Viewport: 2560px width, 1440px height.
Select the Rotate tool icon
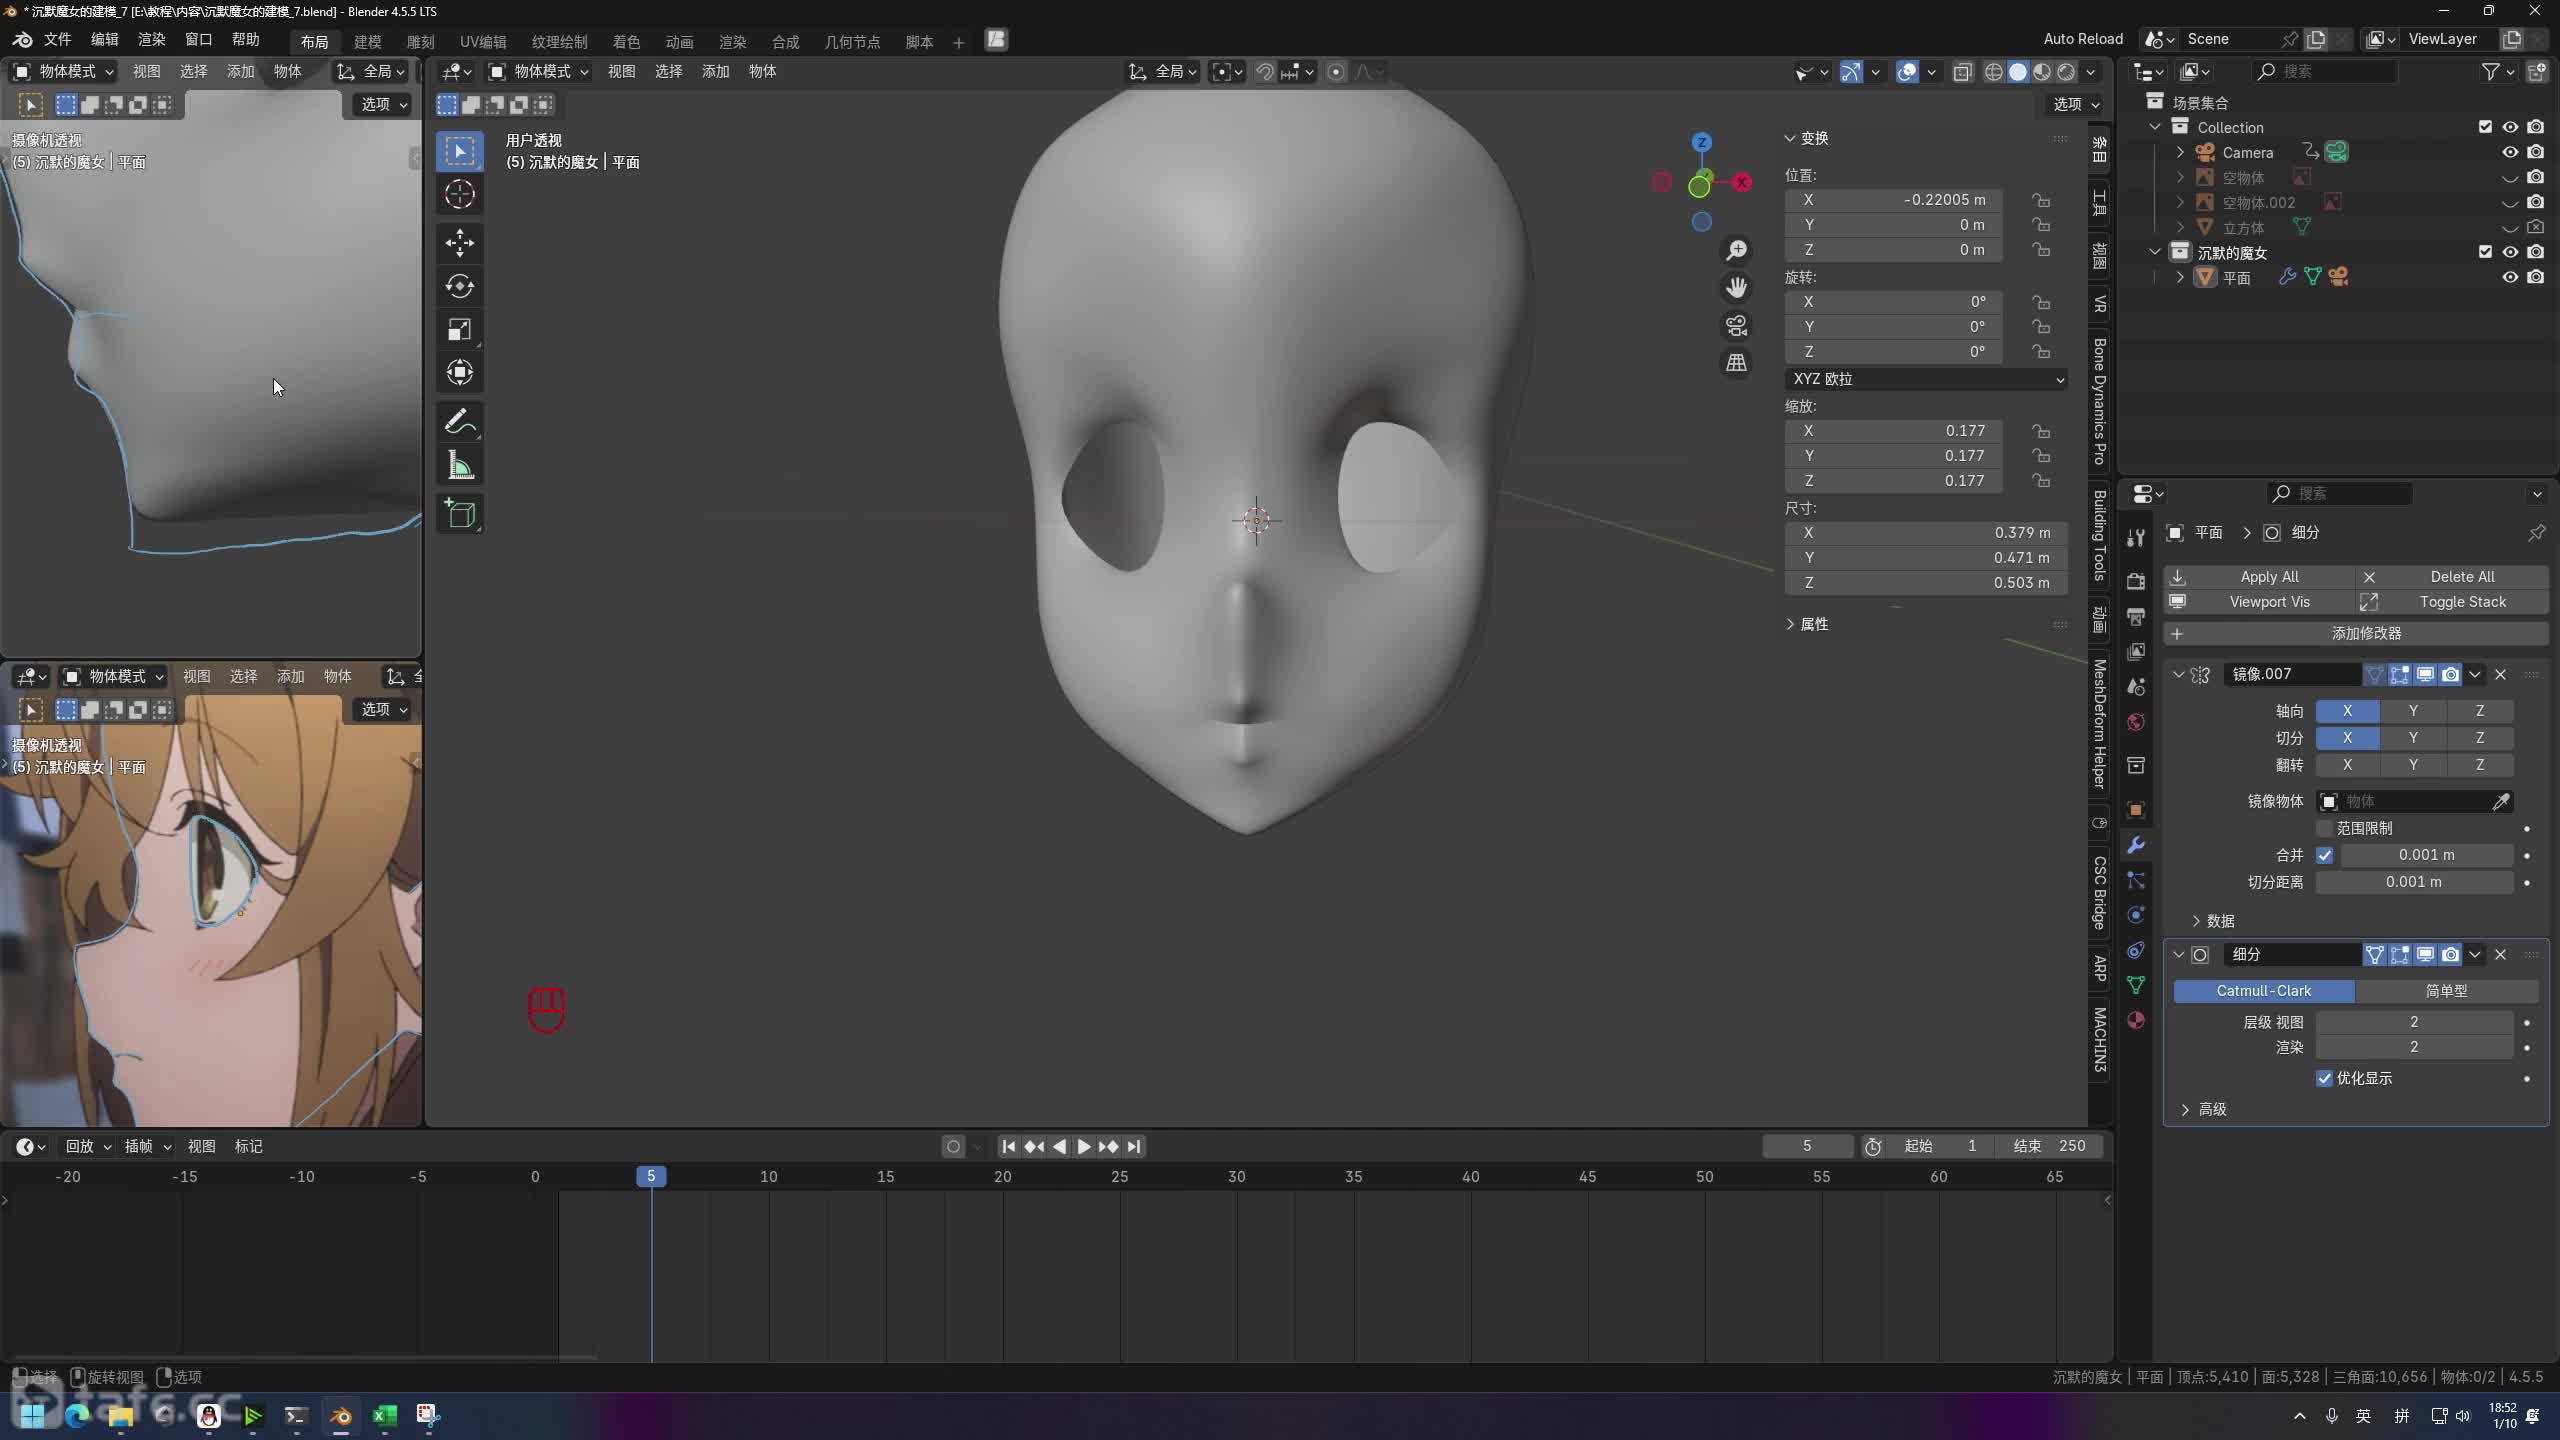coord(459,286)
